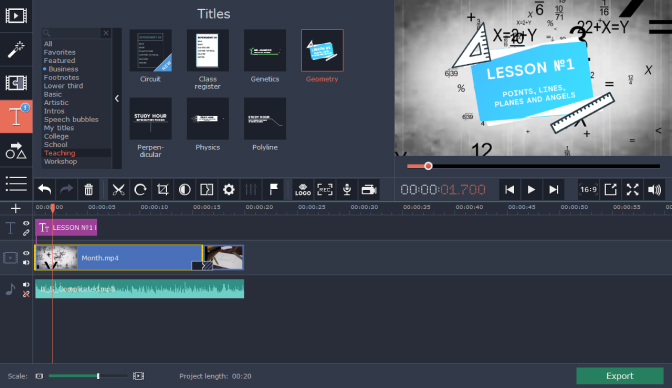Select the Speech bubbles category
Viewport: 672px width, 388px height.
[x=71, y=119]
